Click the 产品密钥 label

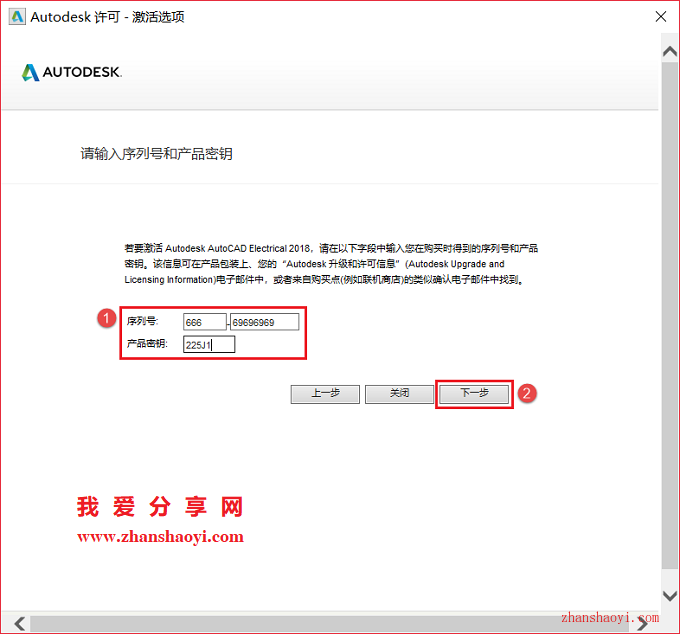147,344
